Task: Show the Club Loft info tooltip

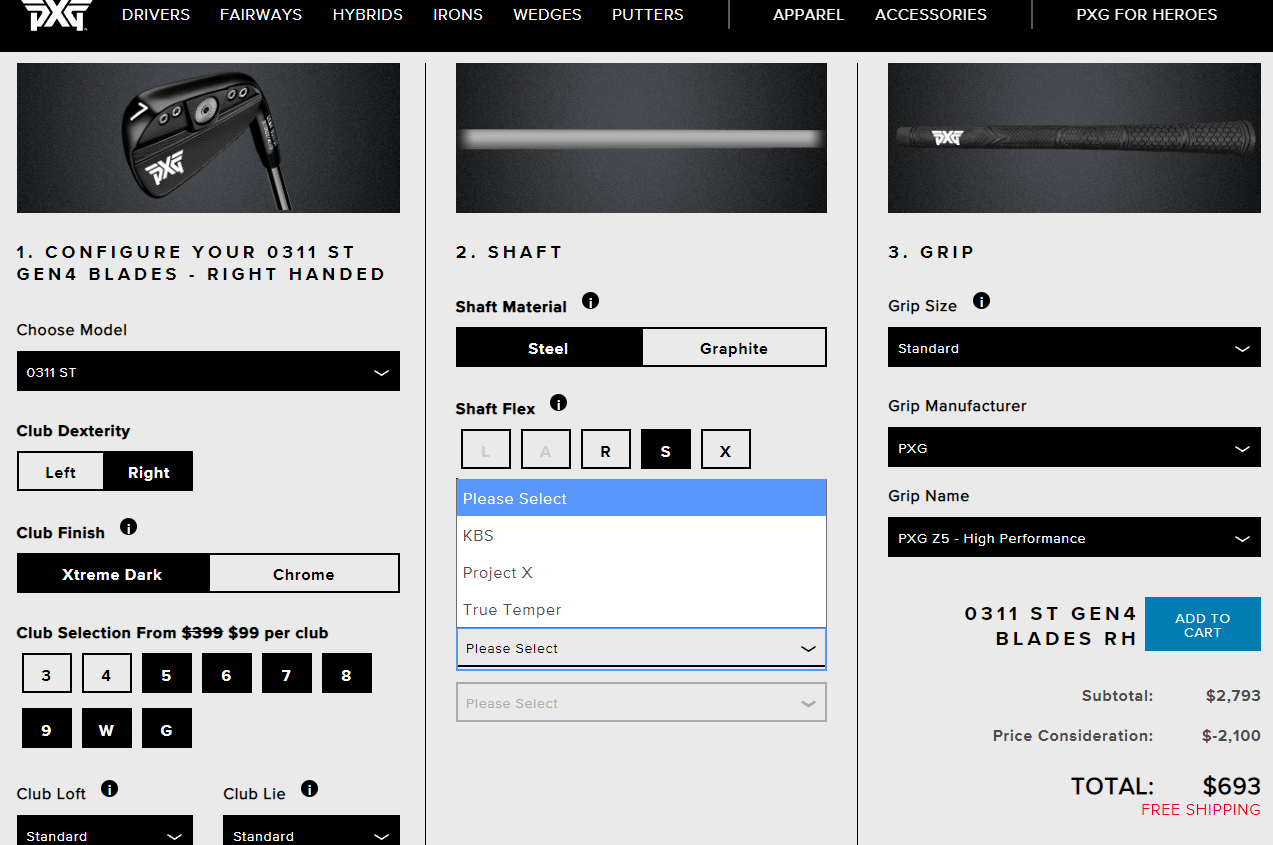Action: coord(110,789)
